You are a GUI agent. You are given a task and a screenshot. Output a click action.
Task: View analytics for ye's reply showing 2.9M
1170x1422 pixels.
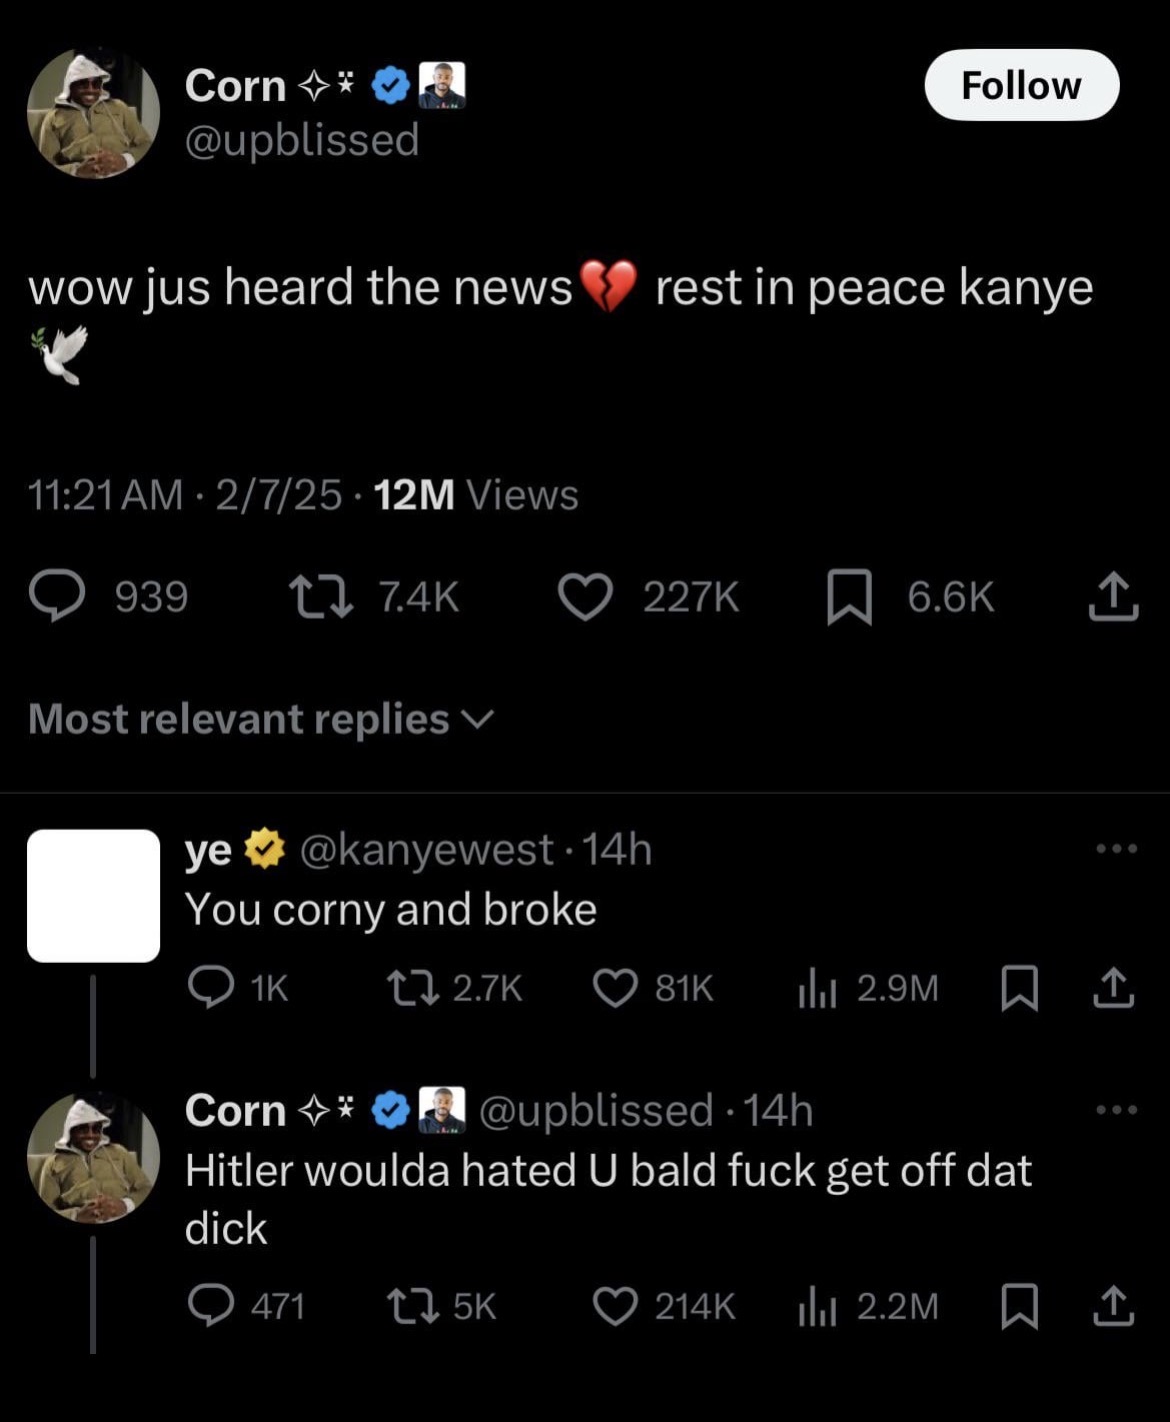[817, 989]
